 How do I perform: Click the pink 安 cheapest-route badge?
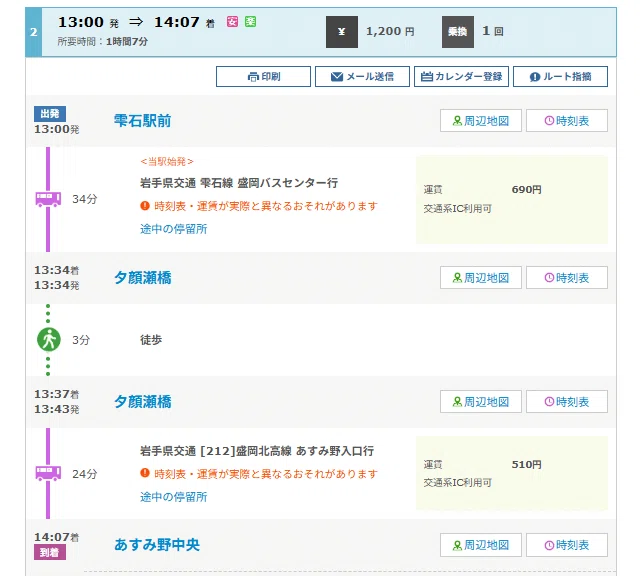tap(232, 22)
